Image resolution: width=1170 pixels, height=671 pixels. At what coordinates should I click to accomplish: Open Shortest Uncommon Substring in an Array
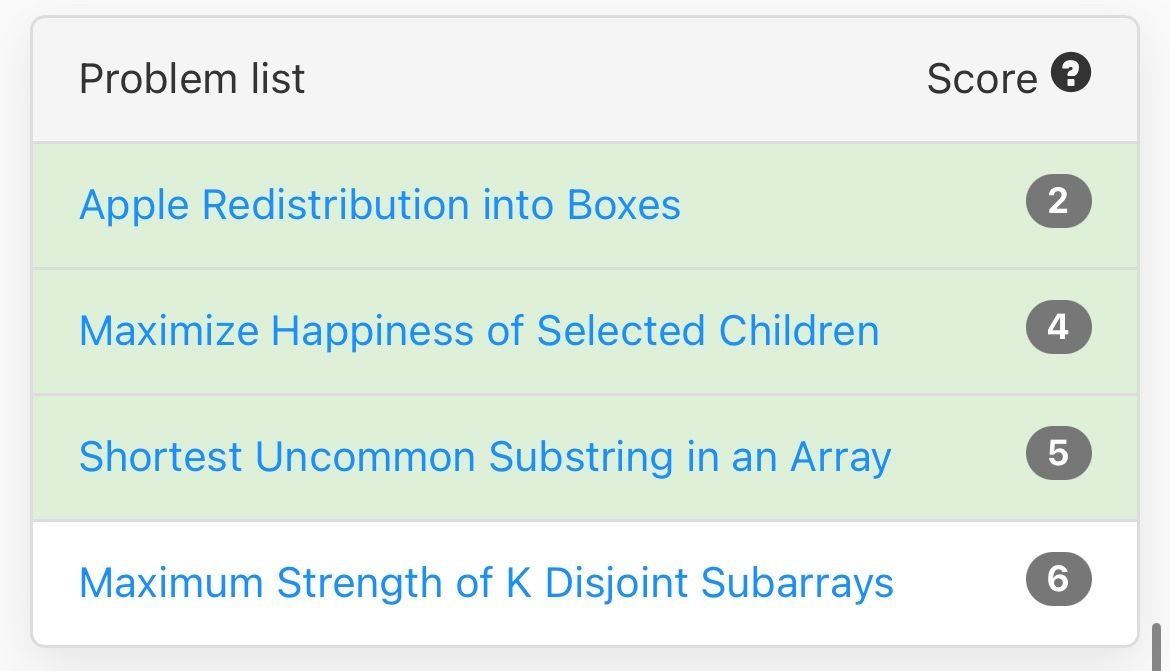point(485,457)
